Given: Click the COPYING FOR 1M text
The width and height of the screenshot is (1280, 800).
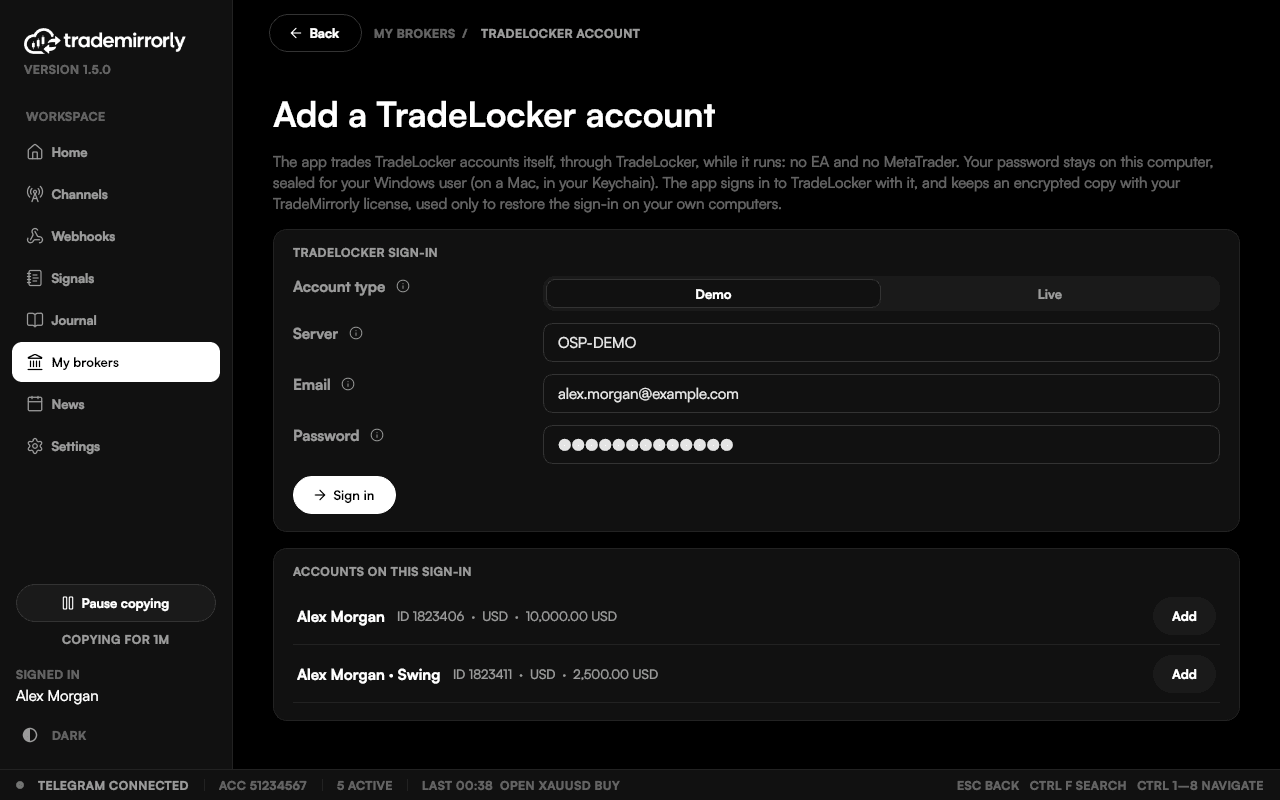Looking at the screenshot, I should 116,639.
